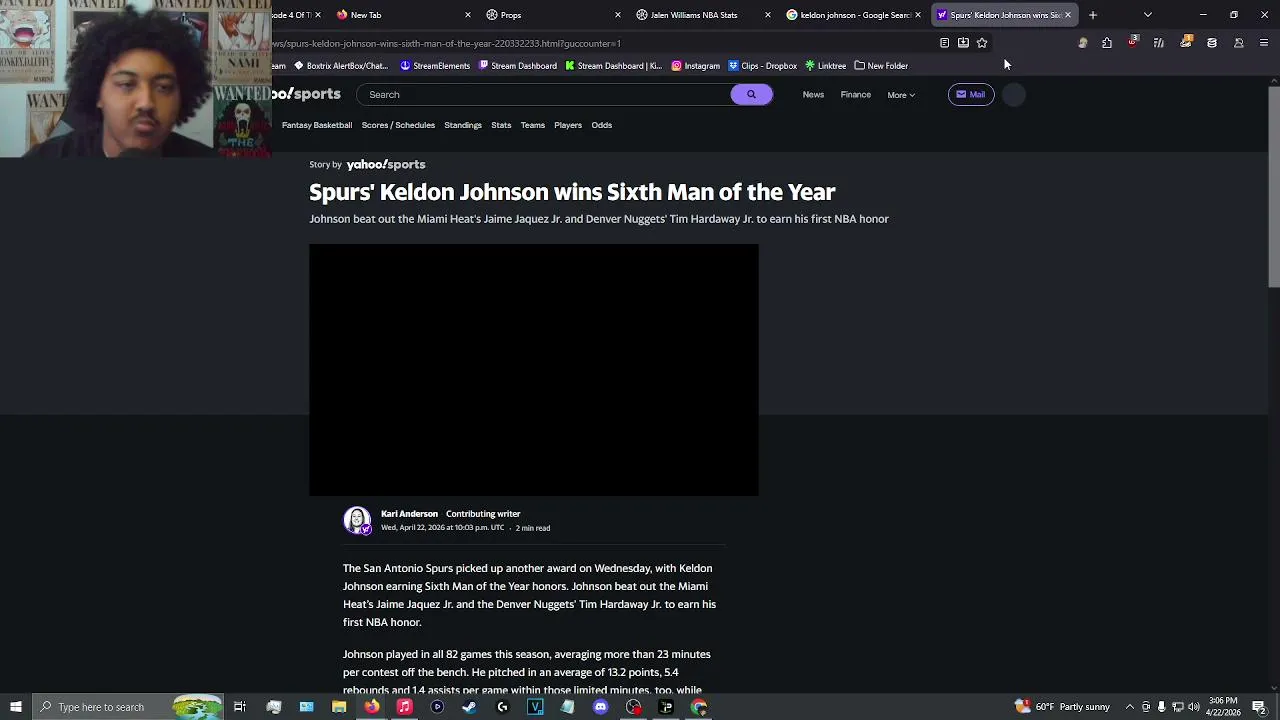Screen dimensions: 1280x720
Task: Click the page URL in address bar
Action: [x=446, y=43]
